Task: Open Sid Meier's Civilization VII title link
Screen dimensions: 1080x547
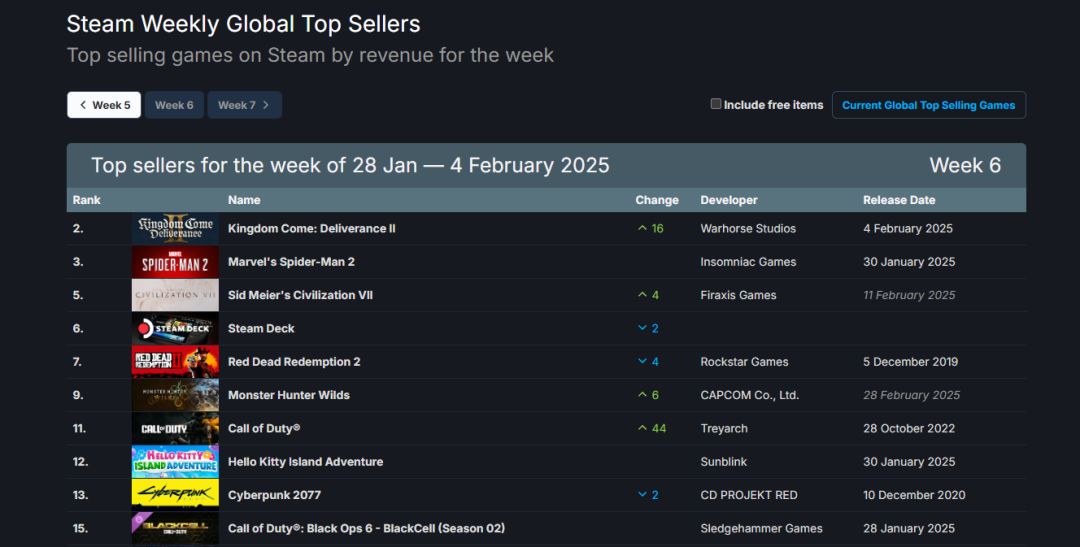Action: click(300, 295)
